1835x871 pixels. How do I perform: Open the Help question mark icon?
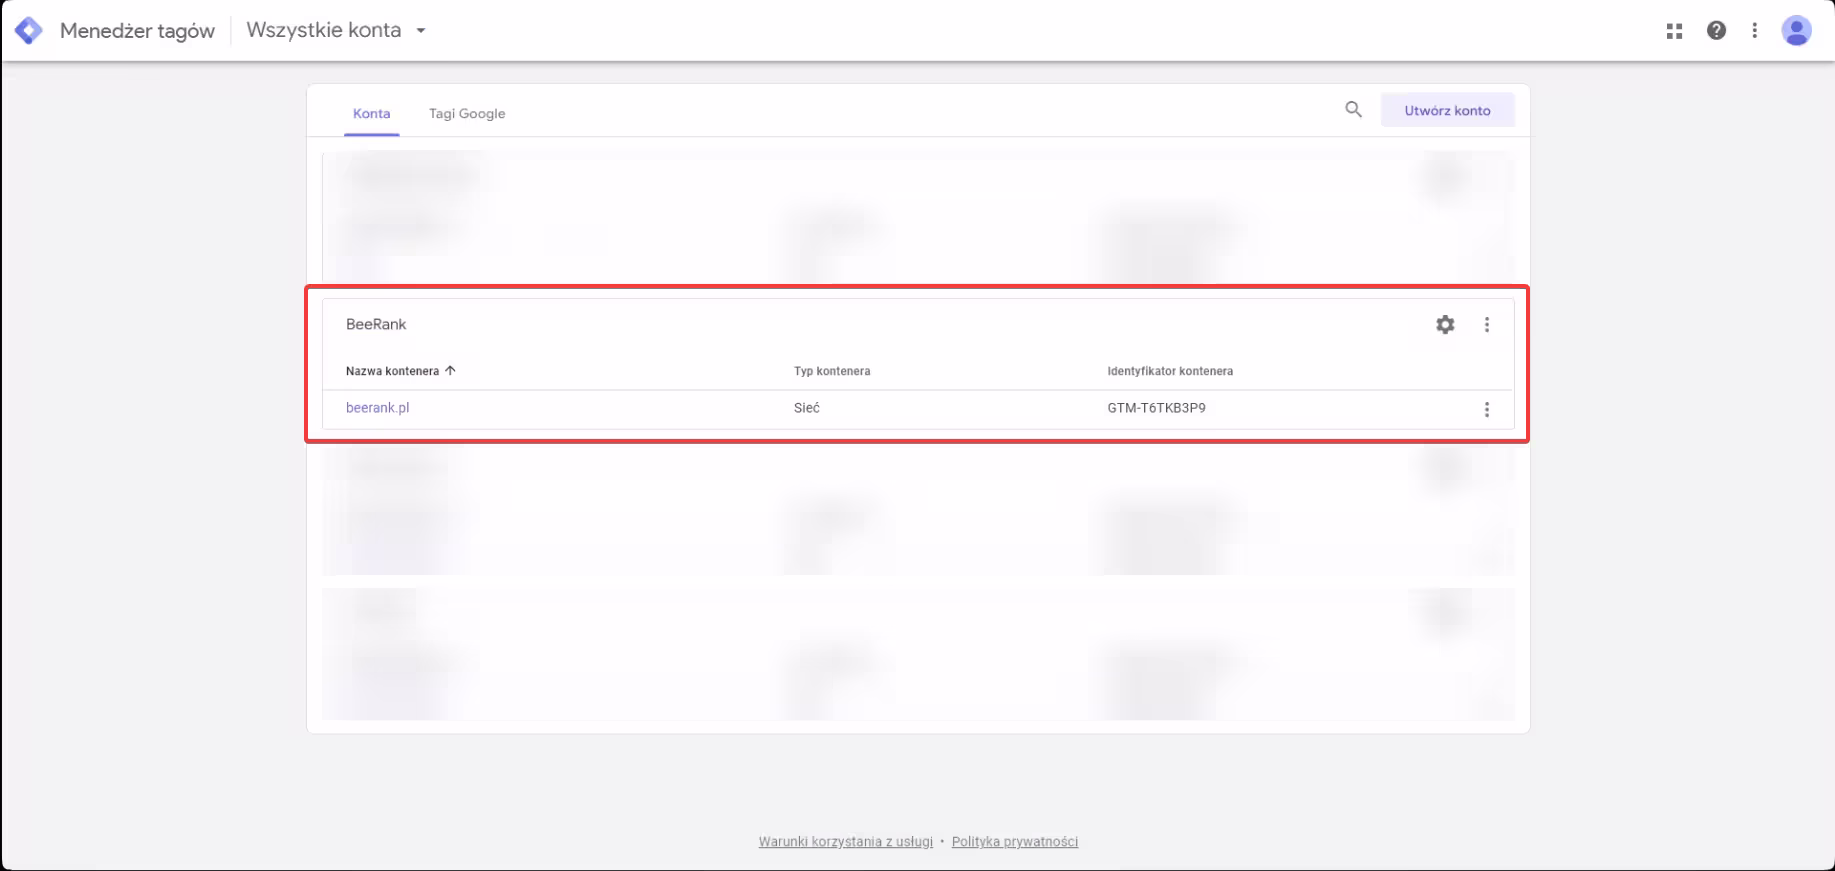coord(1716,31)
